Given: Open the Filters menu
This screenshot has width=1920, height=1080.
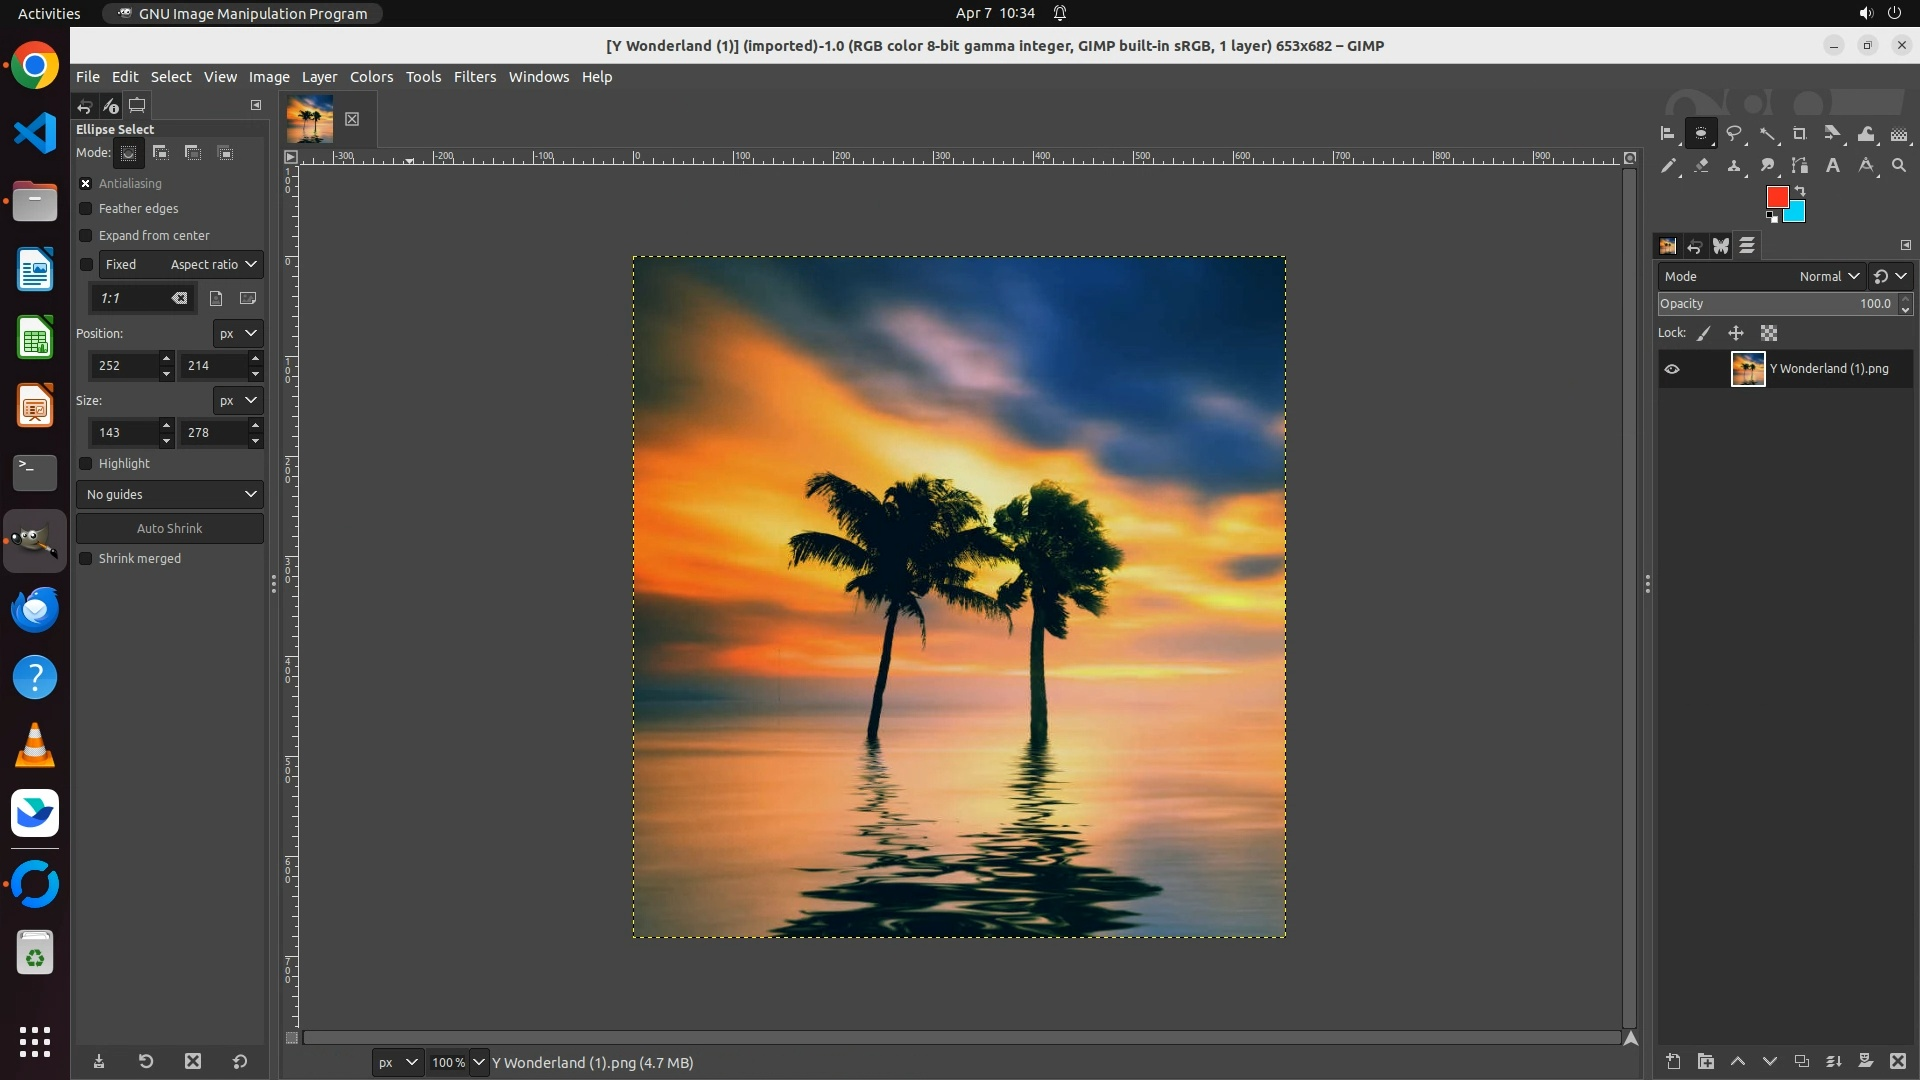Looking at the screenshot, I should pos(474,77).
